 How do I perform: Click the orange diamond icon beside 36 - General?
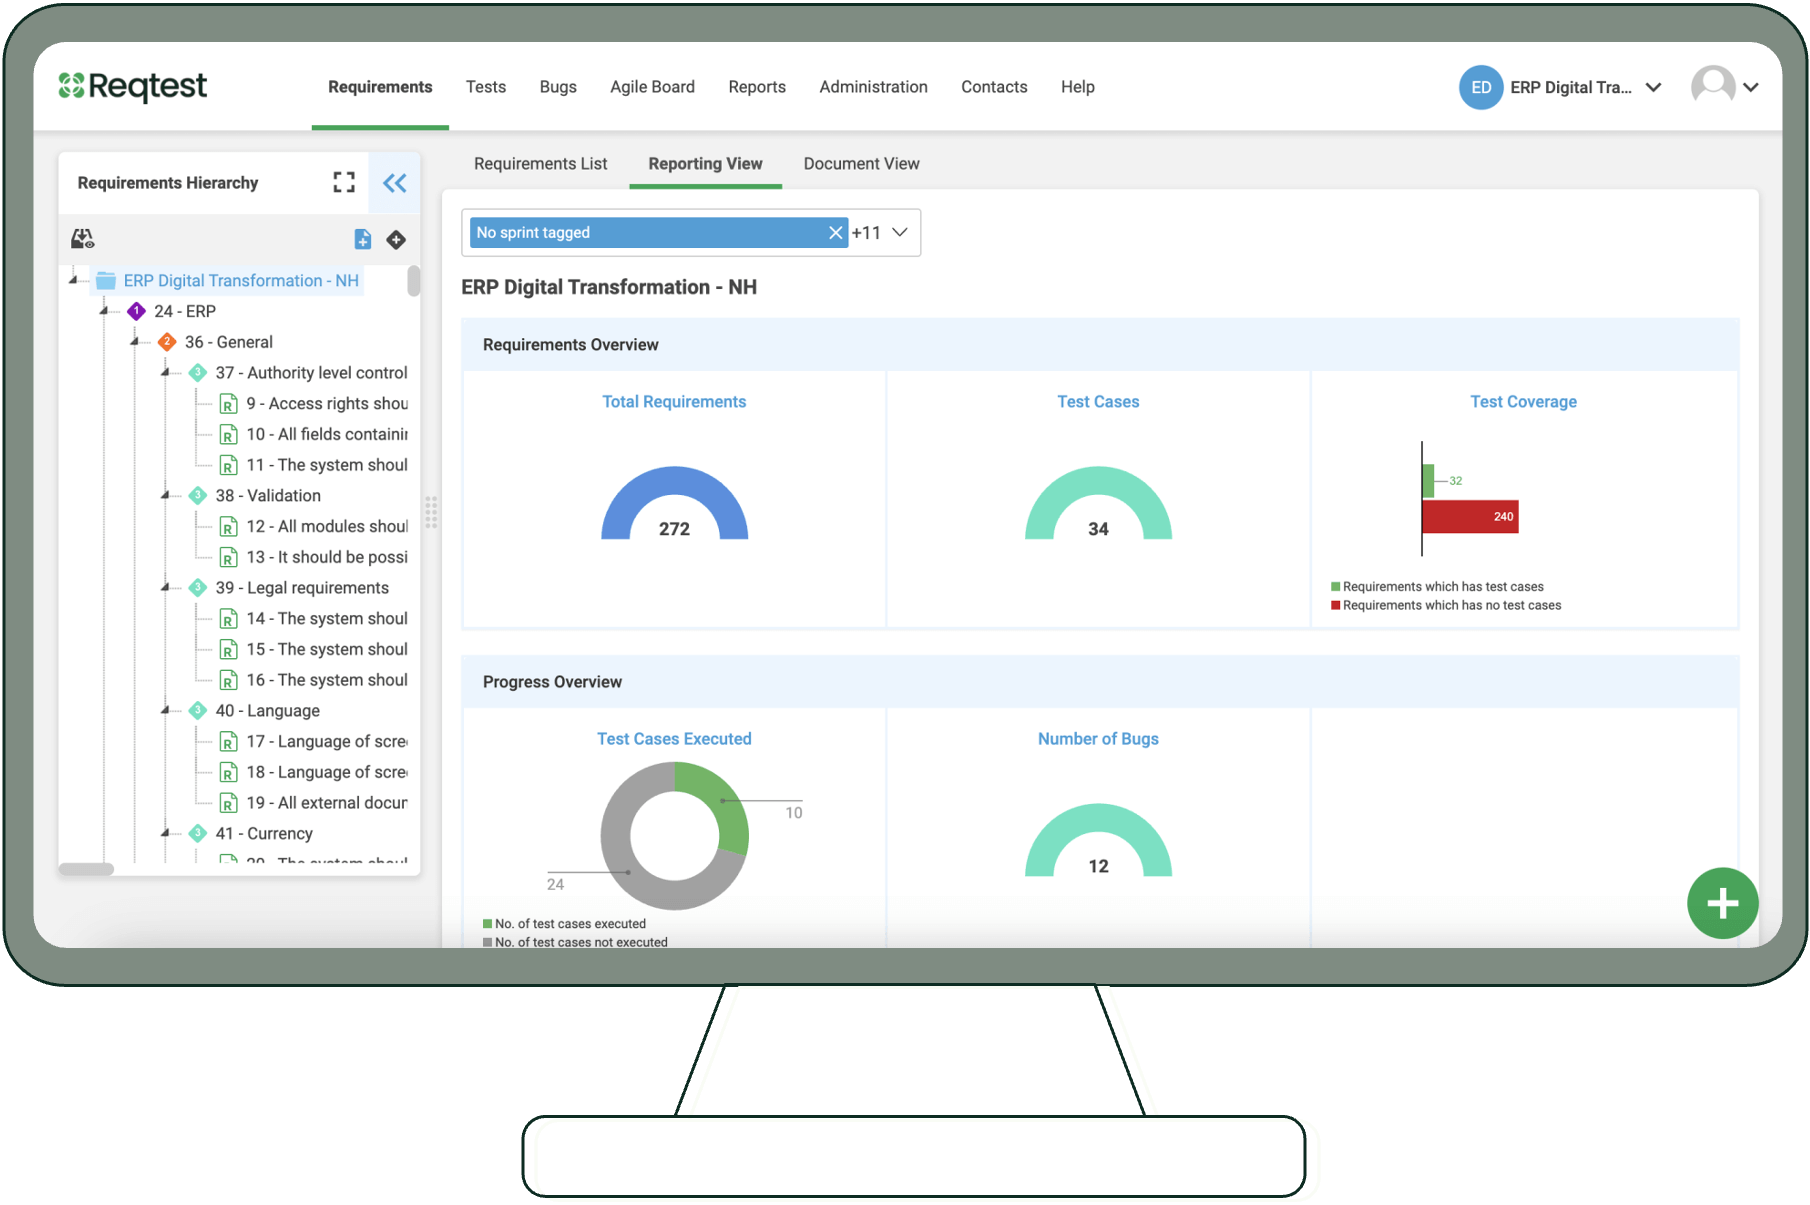[167, 342]
